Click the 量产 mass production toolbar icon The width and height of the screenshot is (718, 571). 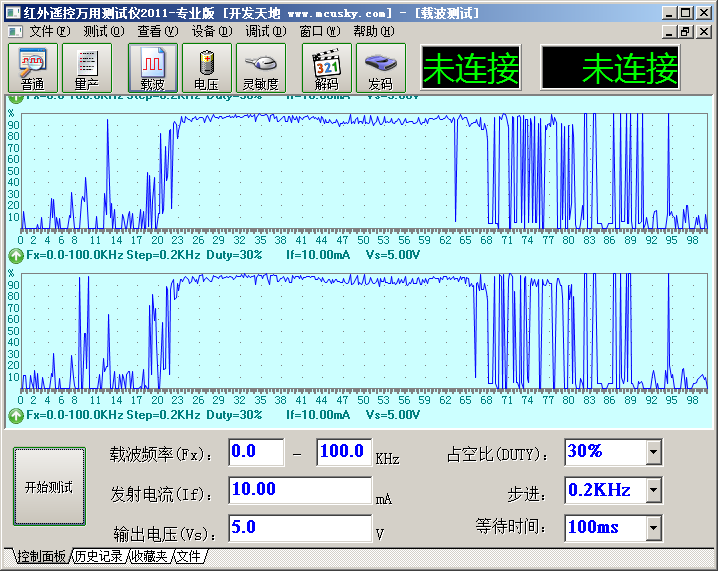[87, 68]
